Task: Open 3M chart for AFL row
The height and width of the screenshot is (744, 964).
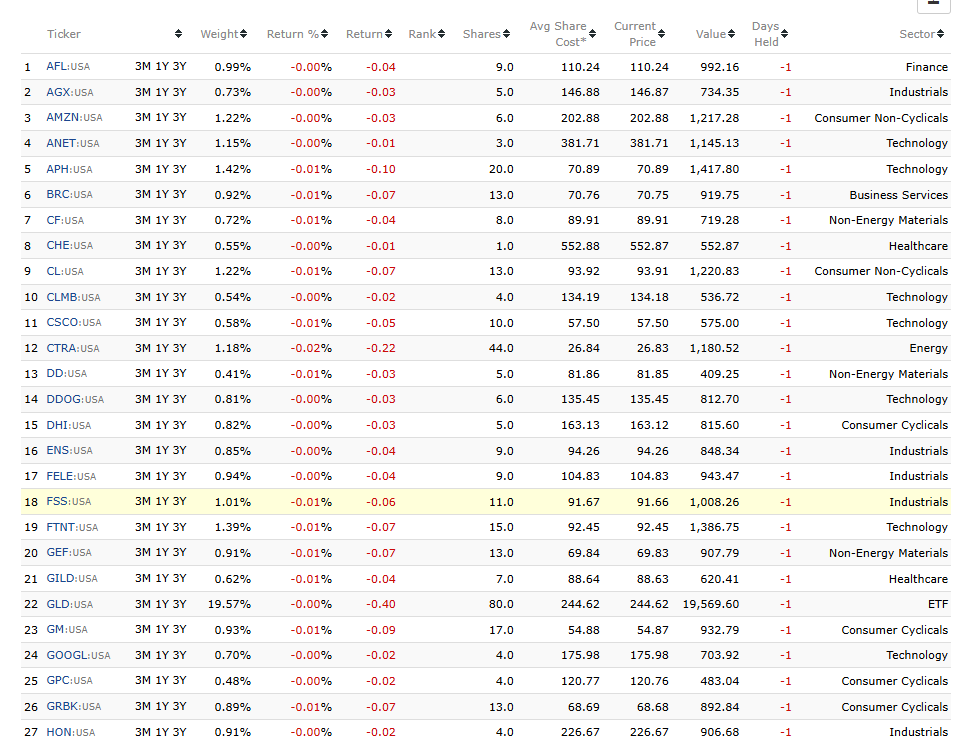Action: 143,66
